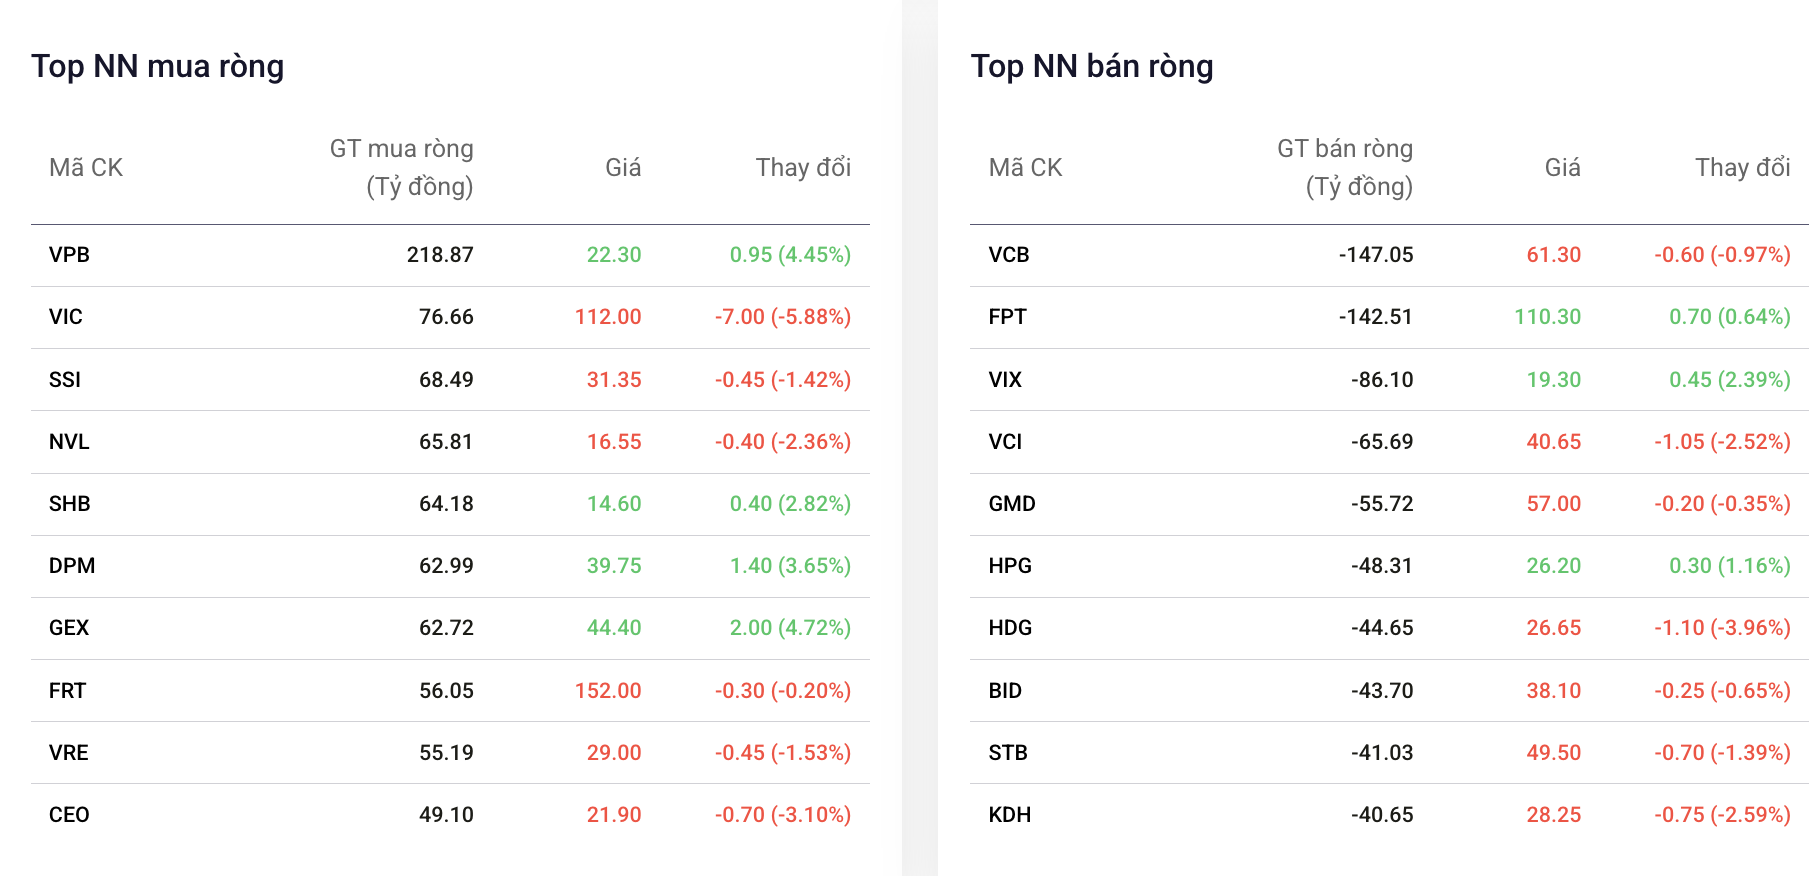Click VIC price 112.00
1818x876 pixels.
click(608, 317)
